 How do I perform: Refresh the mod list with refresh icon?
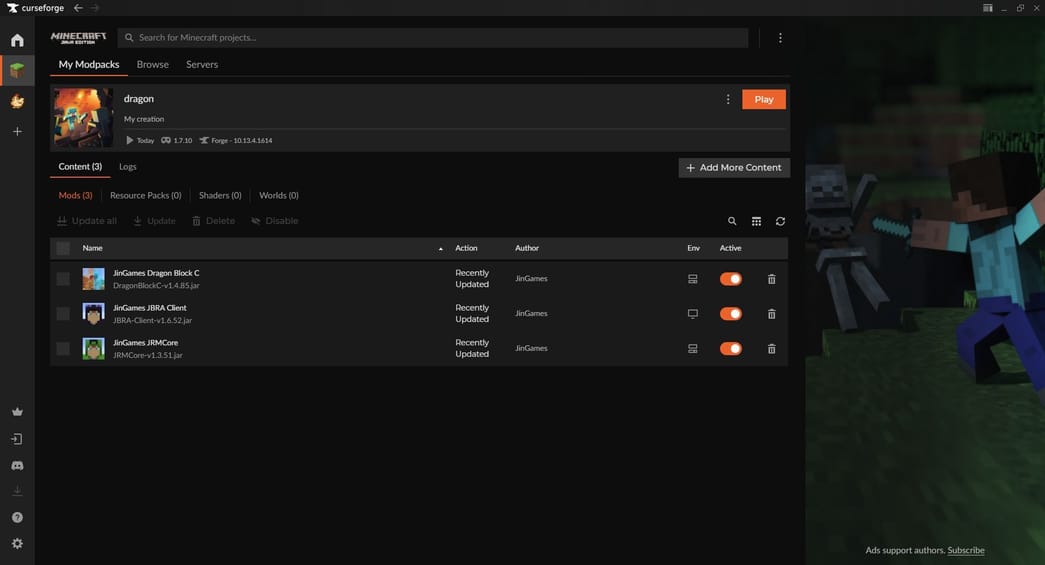(x=780, y=221)
